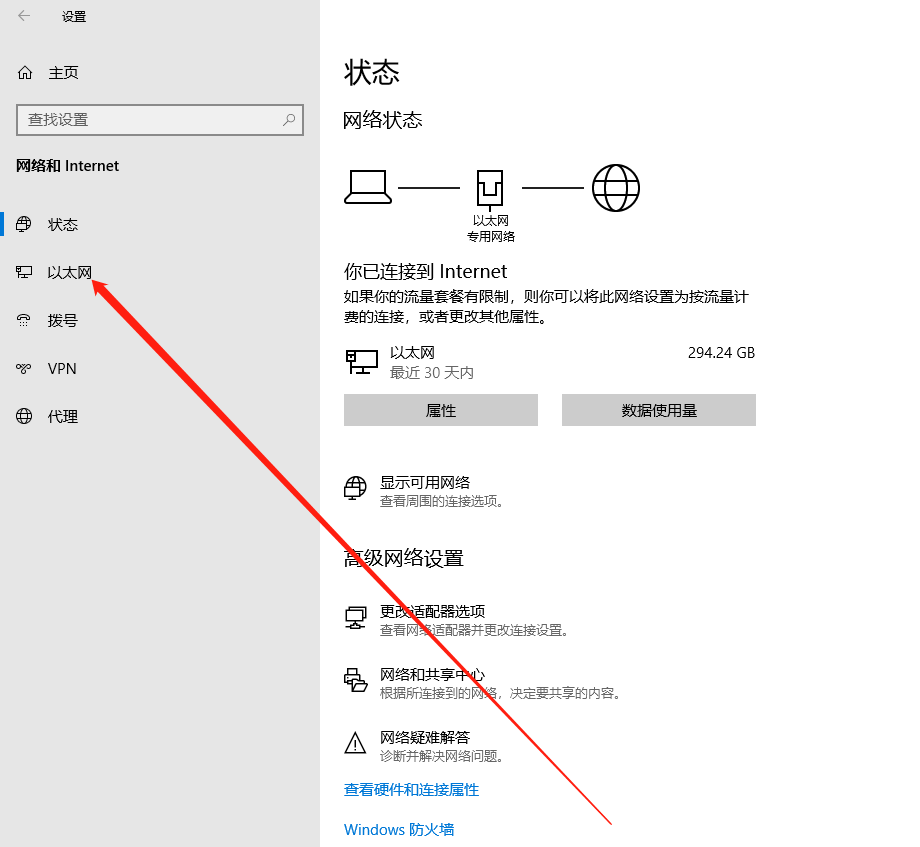920x847 pixels.
Task: Click the 最近 30 天内 text
Action: 432,372
